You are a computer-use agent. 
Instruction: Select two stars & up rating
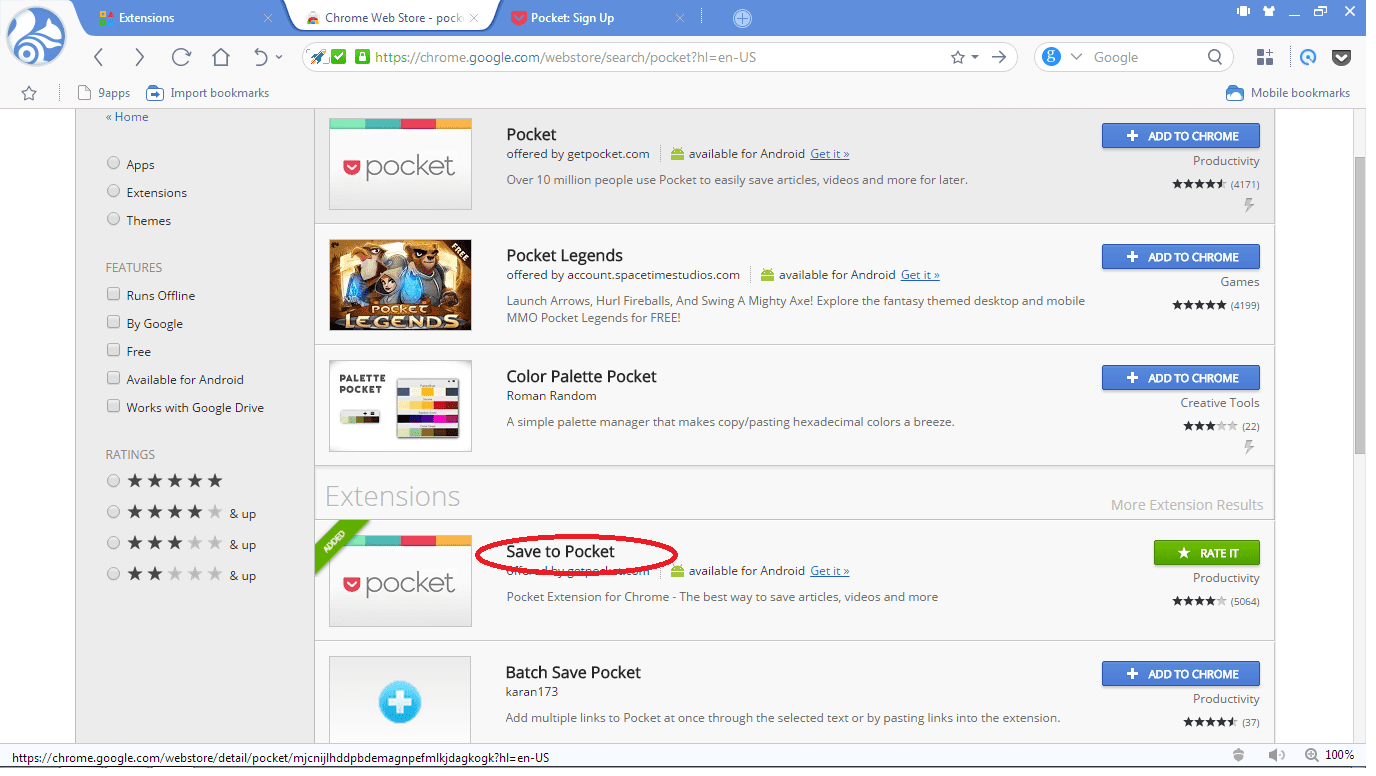tap(113, 574)
